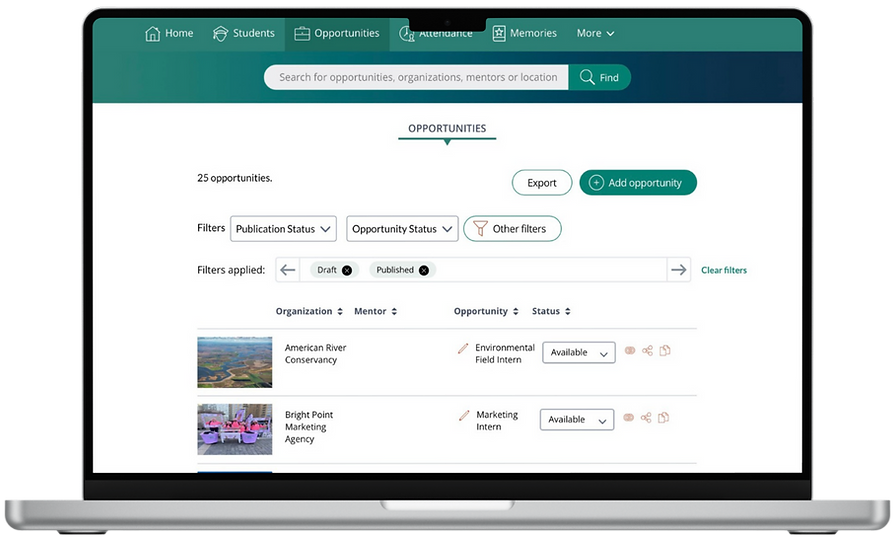Change Marketing Intern status dropdown

point(577,420)
